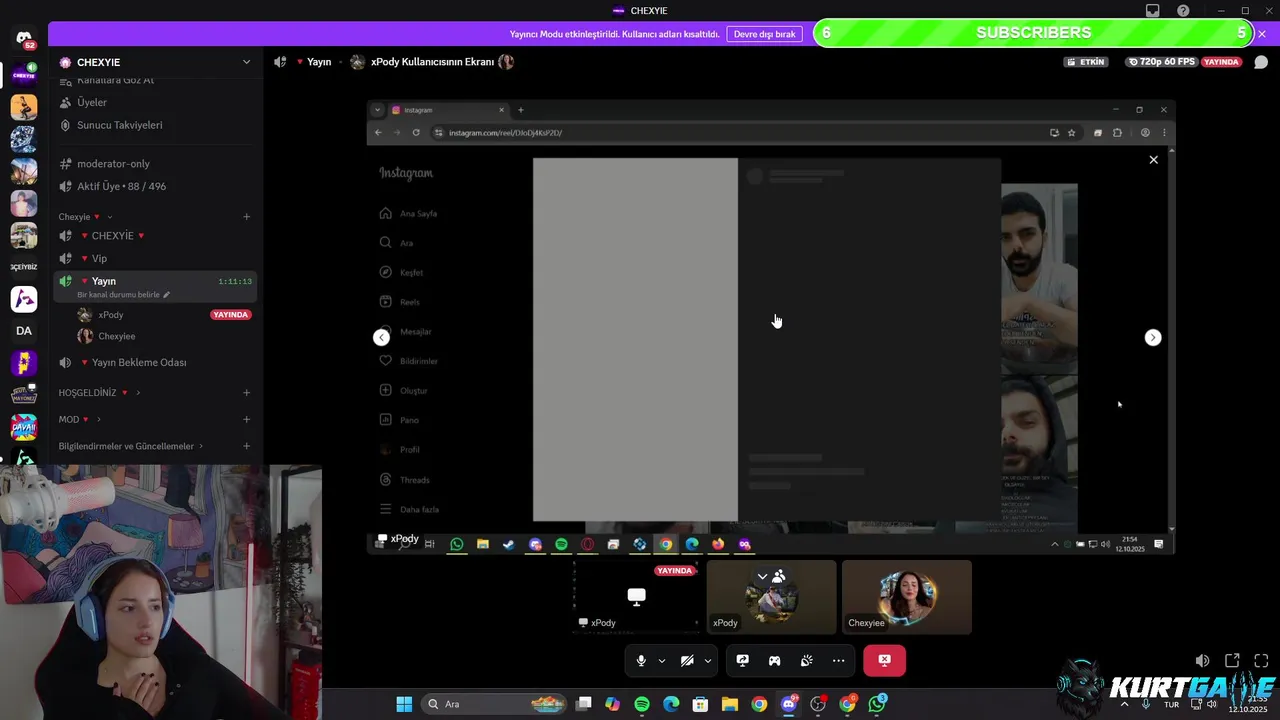Disconnect from the voice call
Image resolution: width=1280 pixels, height=720 pixels.
pos(884,661)
